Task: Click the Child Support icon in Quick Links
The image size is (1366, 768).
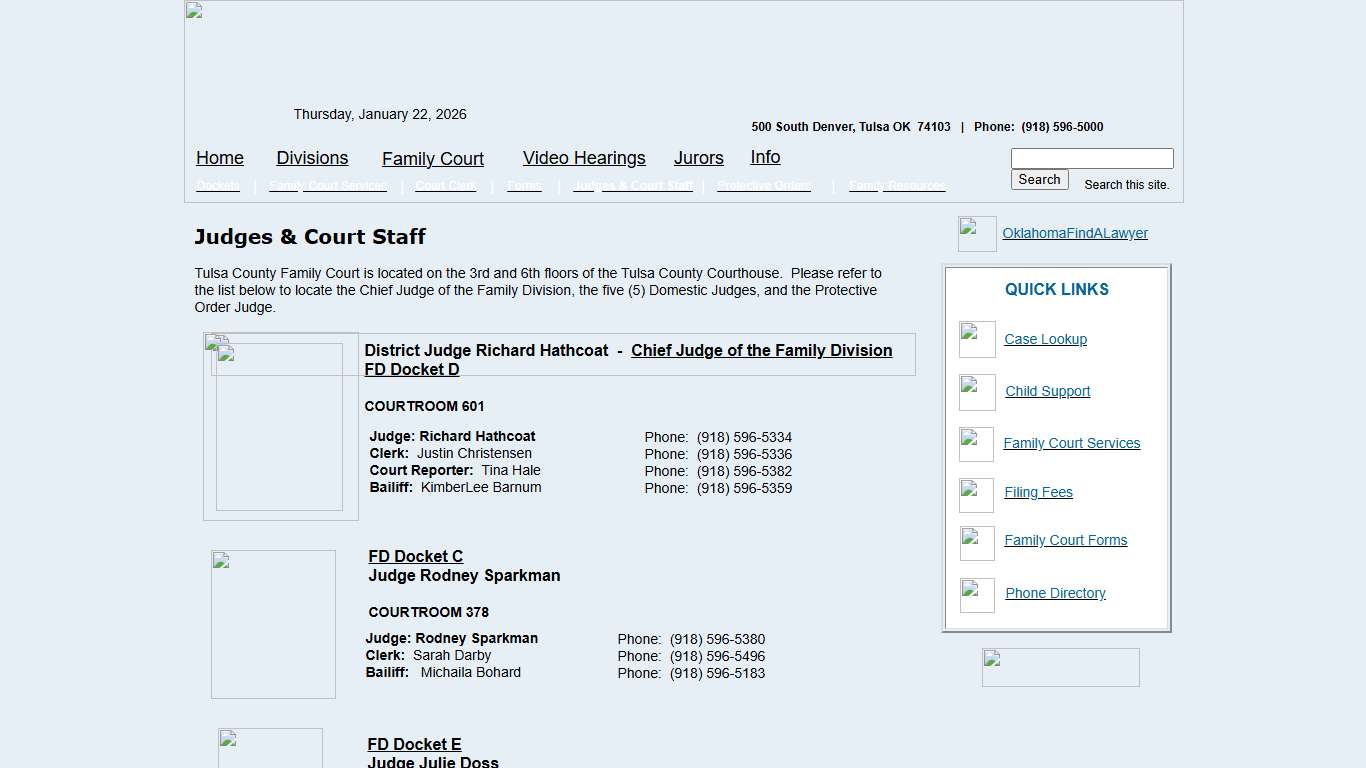Action: (976, 392)
